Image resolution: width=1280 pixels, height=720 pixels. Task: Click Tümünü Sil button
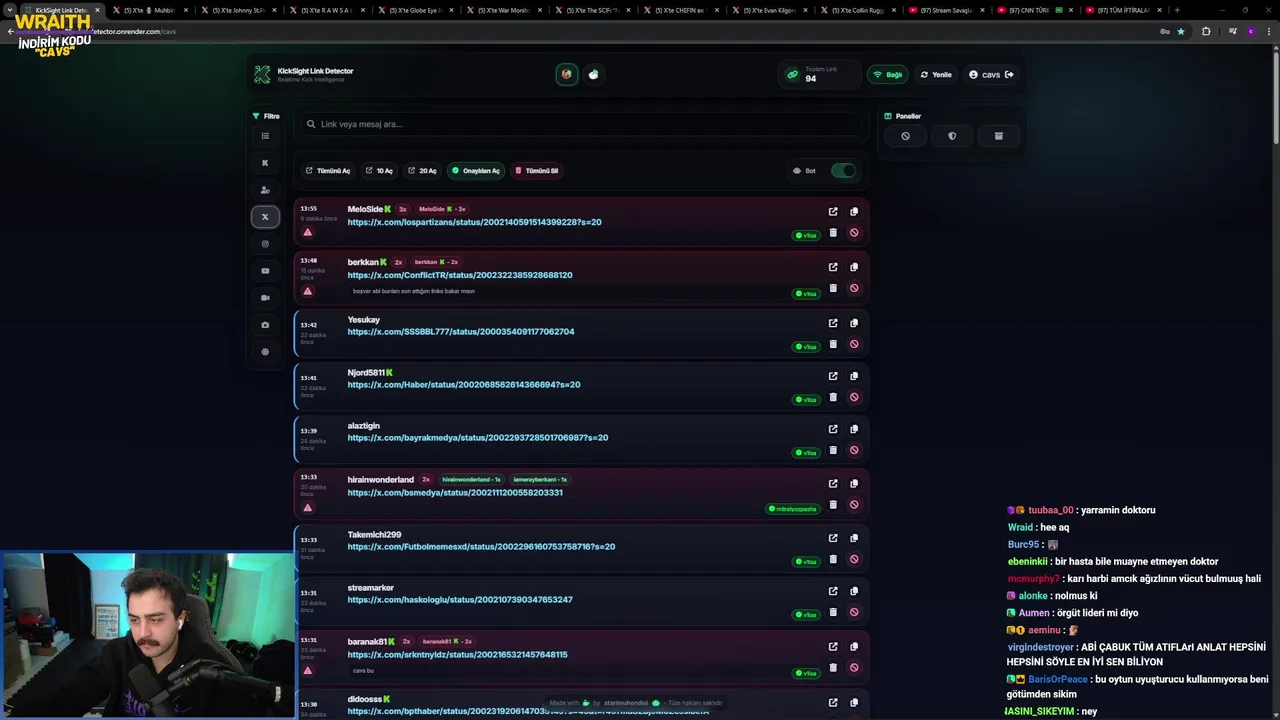point(536,171)
